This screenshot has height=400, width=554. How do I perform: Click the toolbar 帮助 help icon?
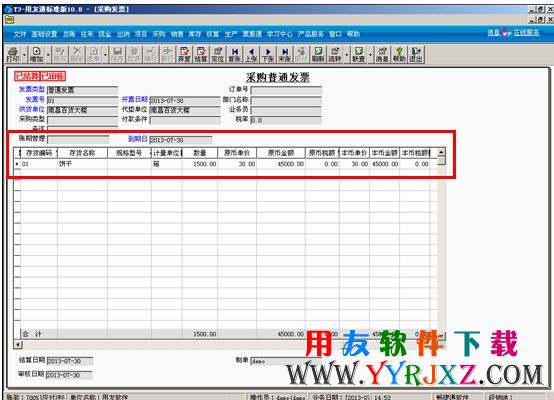399,54
